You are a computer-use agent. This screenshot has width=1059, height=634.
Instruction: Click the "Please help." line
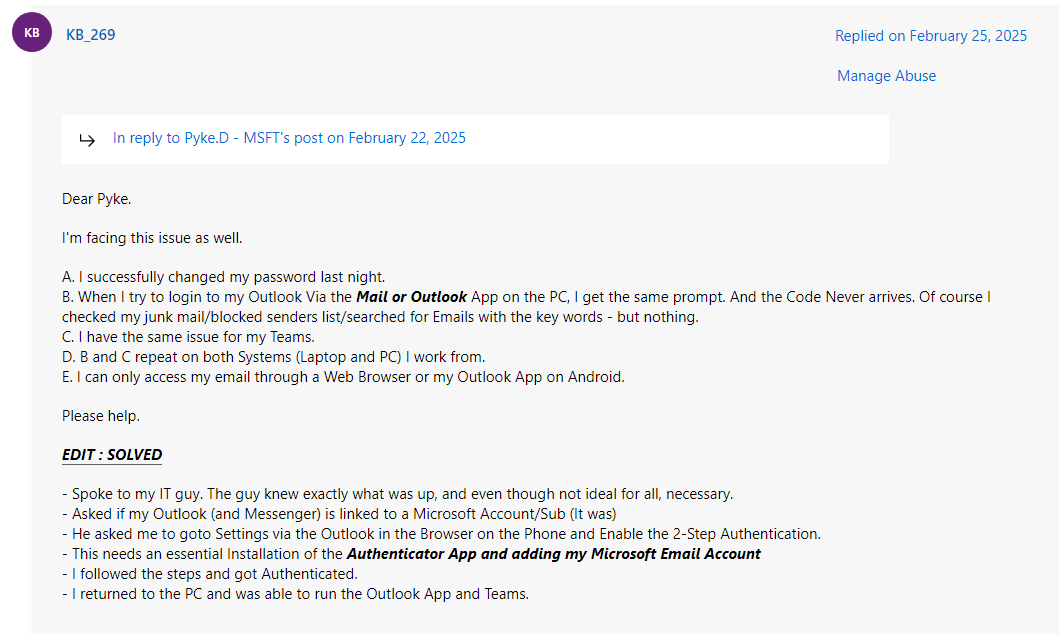(x=100, y=415)
